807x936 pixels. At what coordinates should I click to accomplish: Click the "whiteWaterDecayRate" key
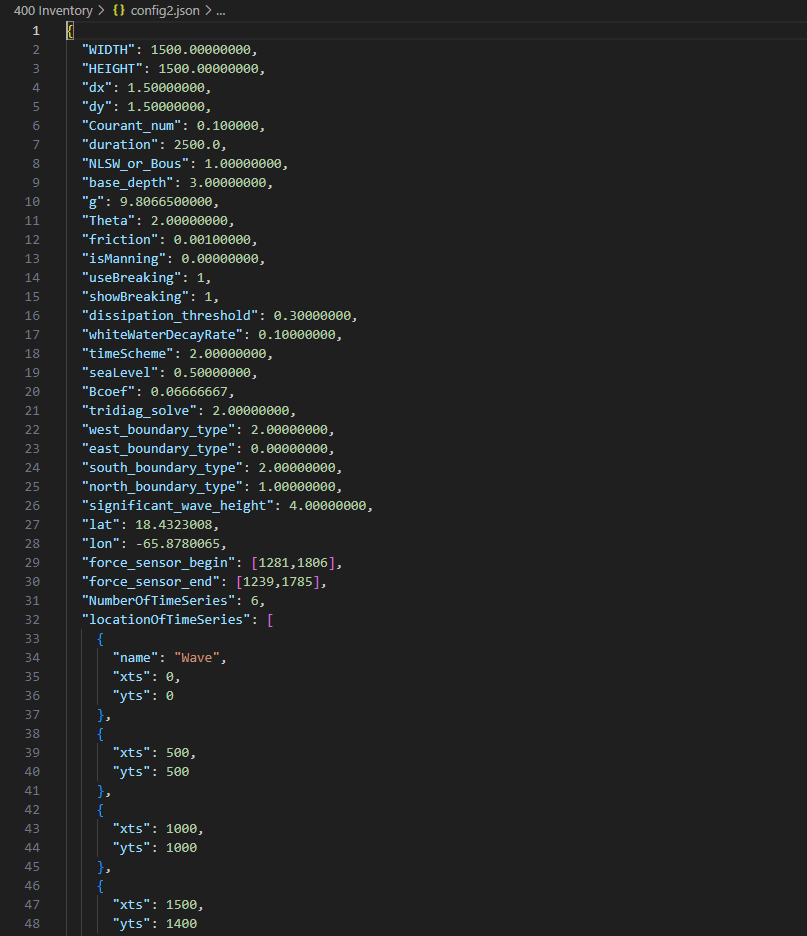[x=162, y=335]
